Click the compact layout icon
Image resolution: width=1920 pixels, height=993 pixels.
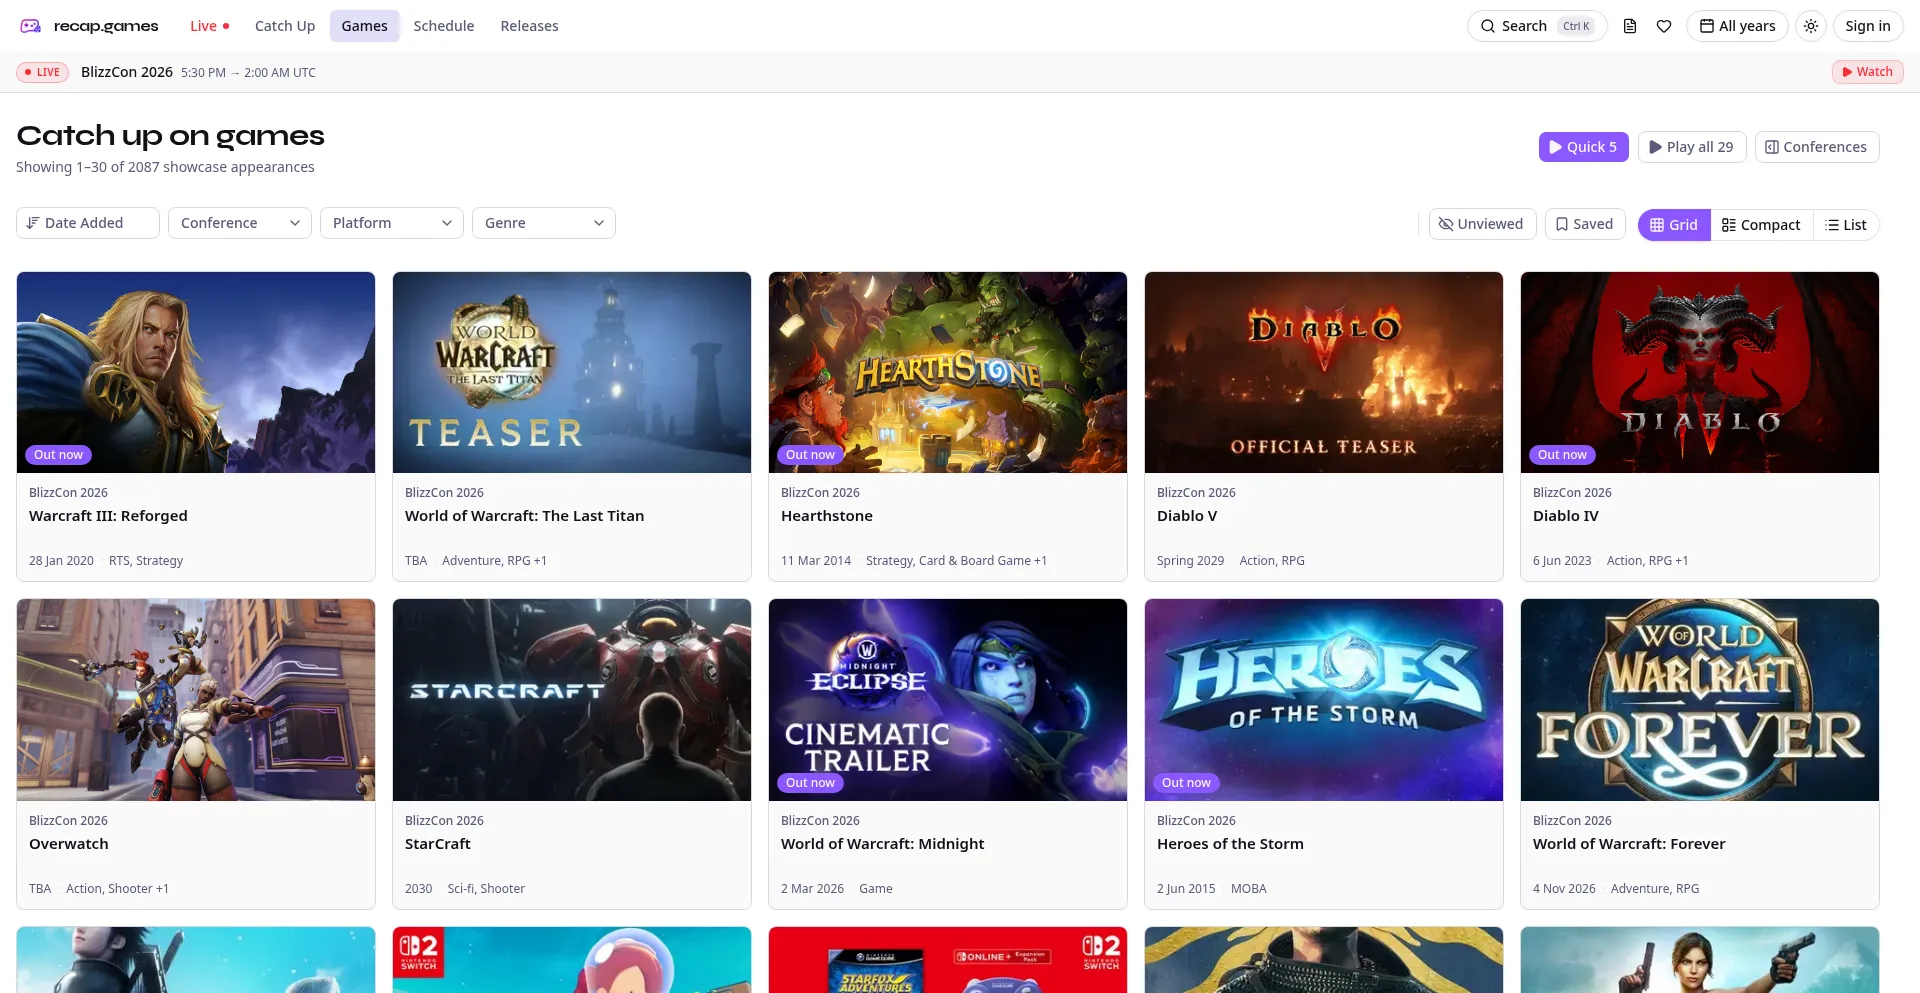1729,225
